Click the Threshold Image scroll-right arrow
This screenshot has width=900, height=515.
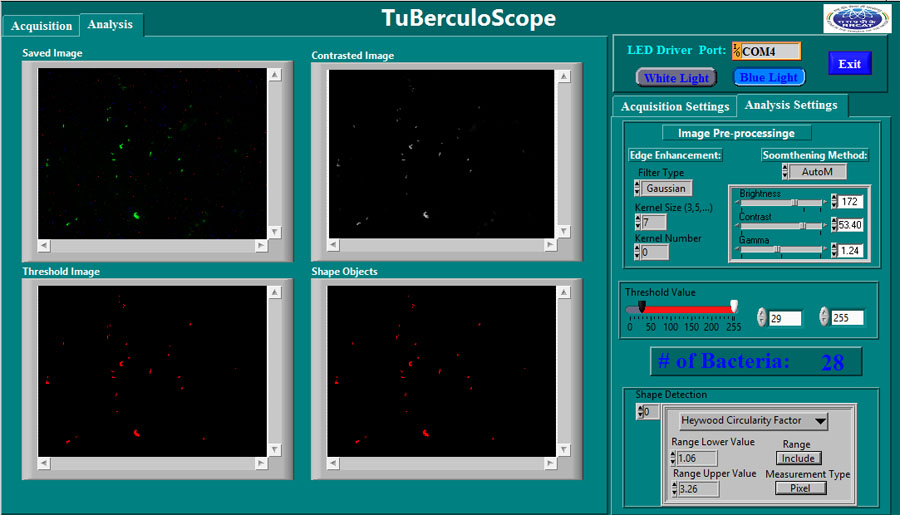pos(261,463)
